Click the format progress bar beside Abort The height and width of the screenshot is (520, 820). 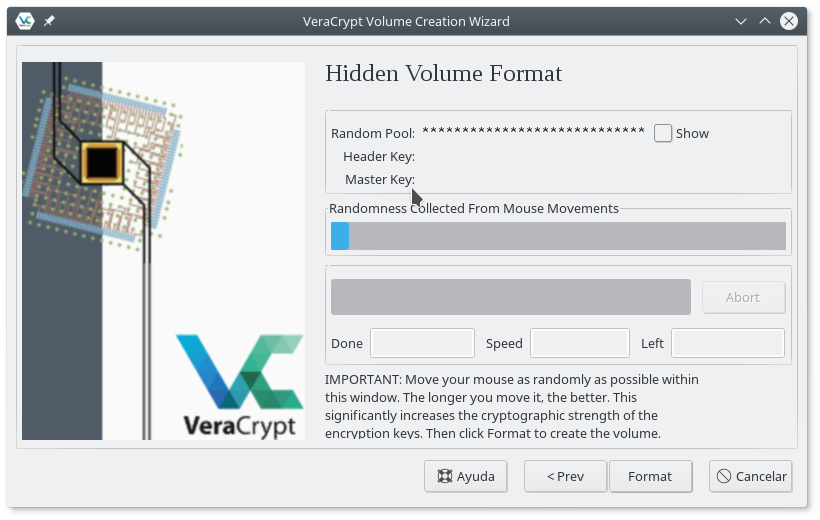(510, 297)
